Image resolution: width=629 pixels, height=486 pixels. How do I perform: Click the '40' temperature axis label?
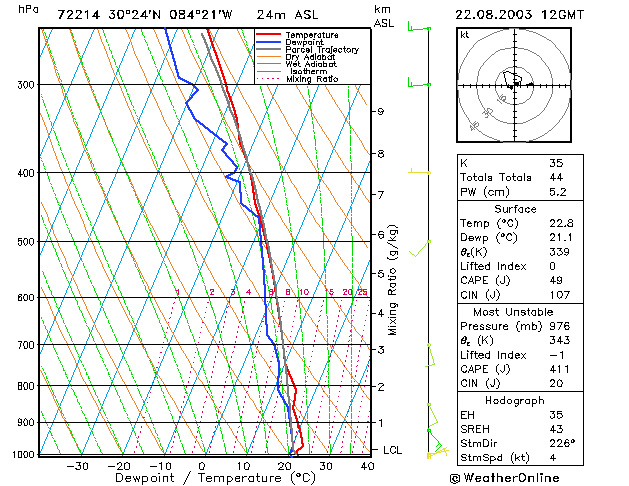click(x=367, y=466)
